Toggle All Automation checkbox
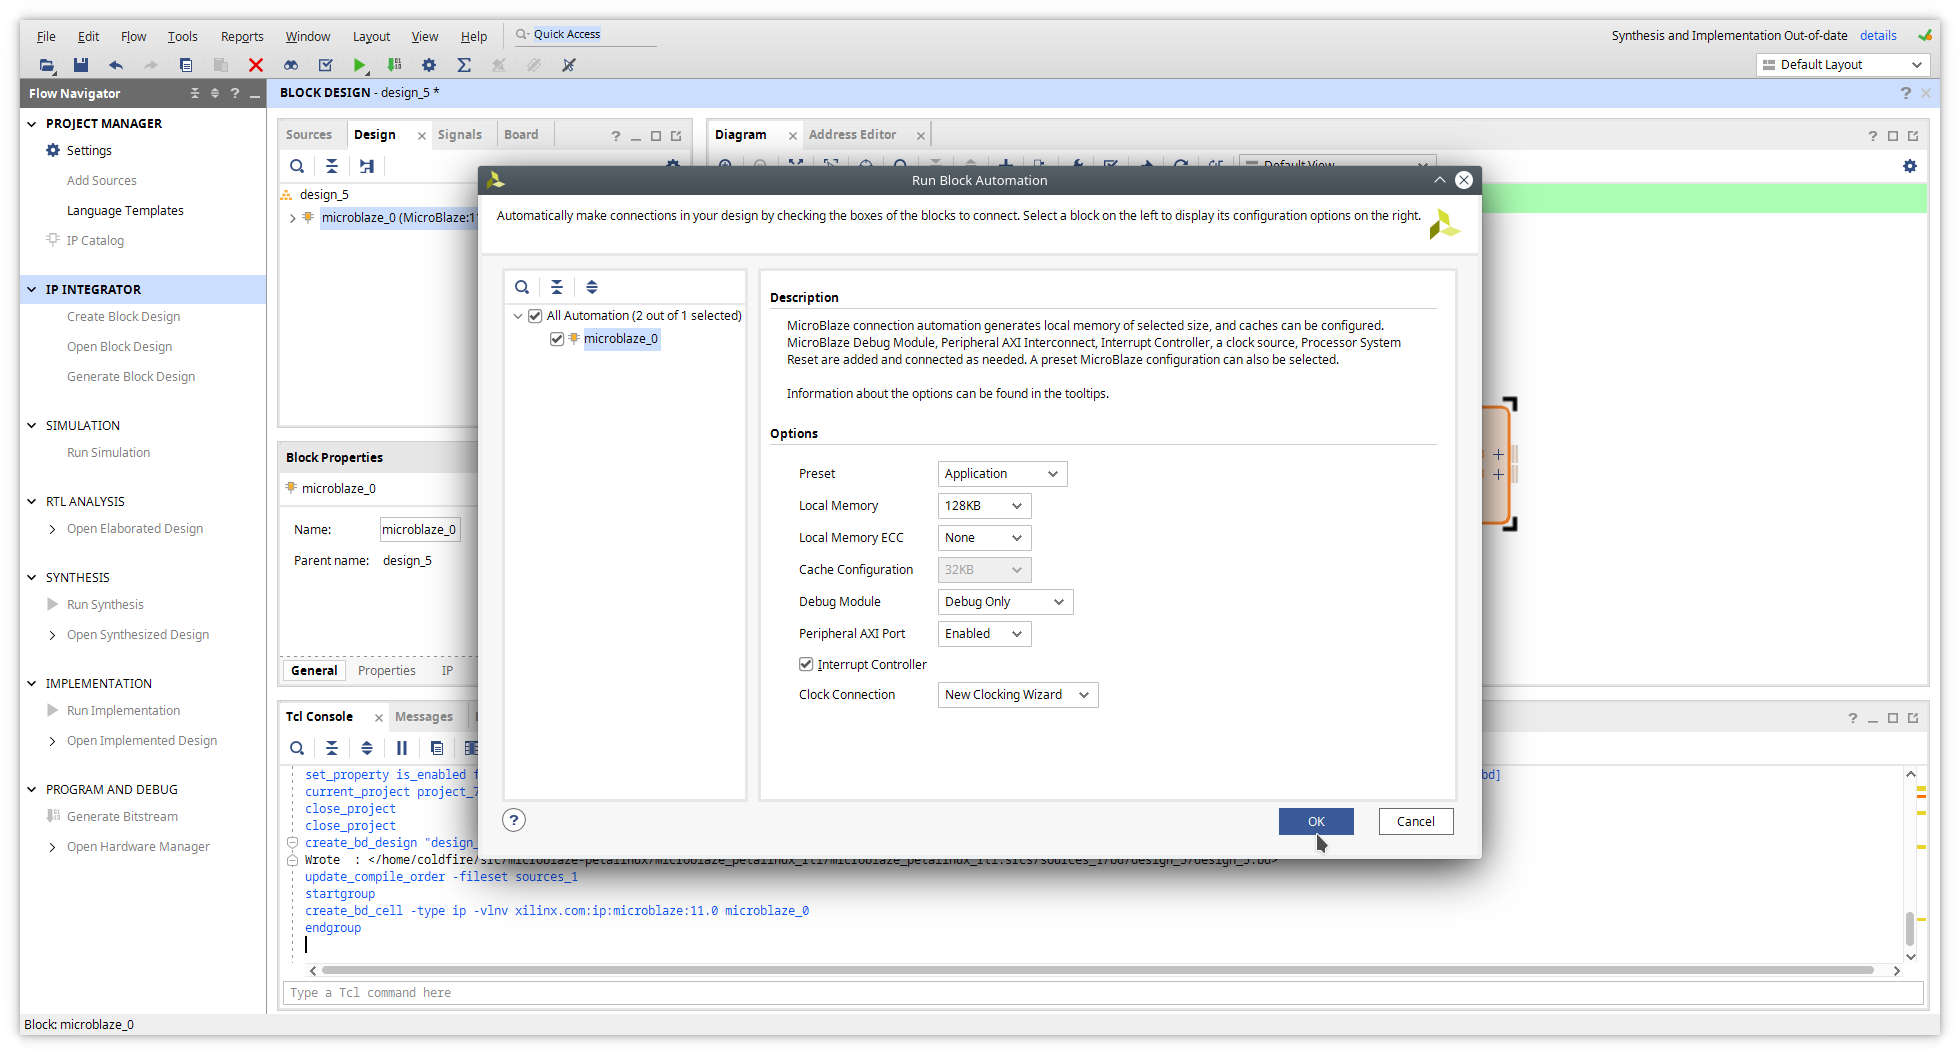 point(535,316)
